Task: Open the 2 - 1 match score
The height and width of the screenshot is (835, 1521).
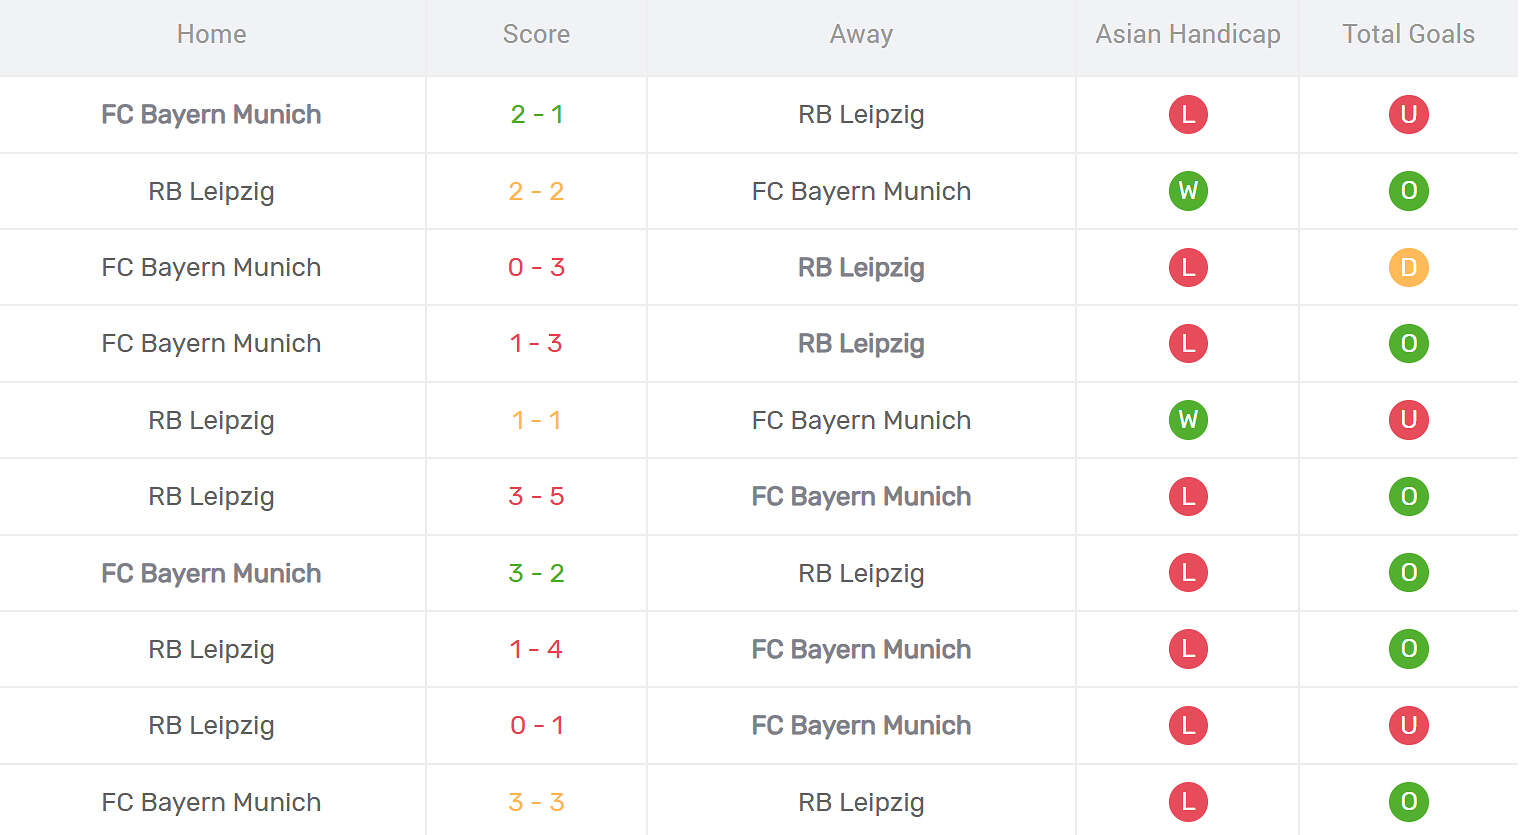Action: point(536,114)
